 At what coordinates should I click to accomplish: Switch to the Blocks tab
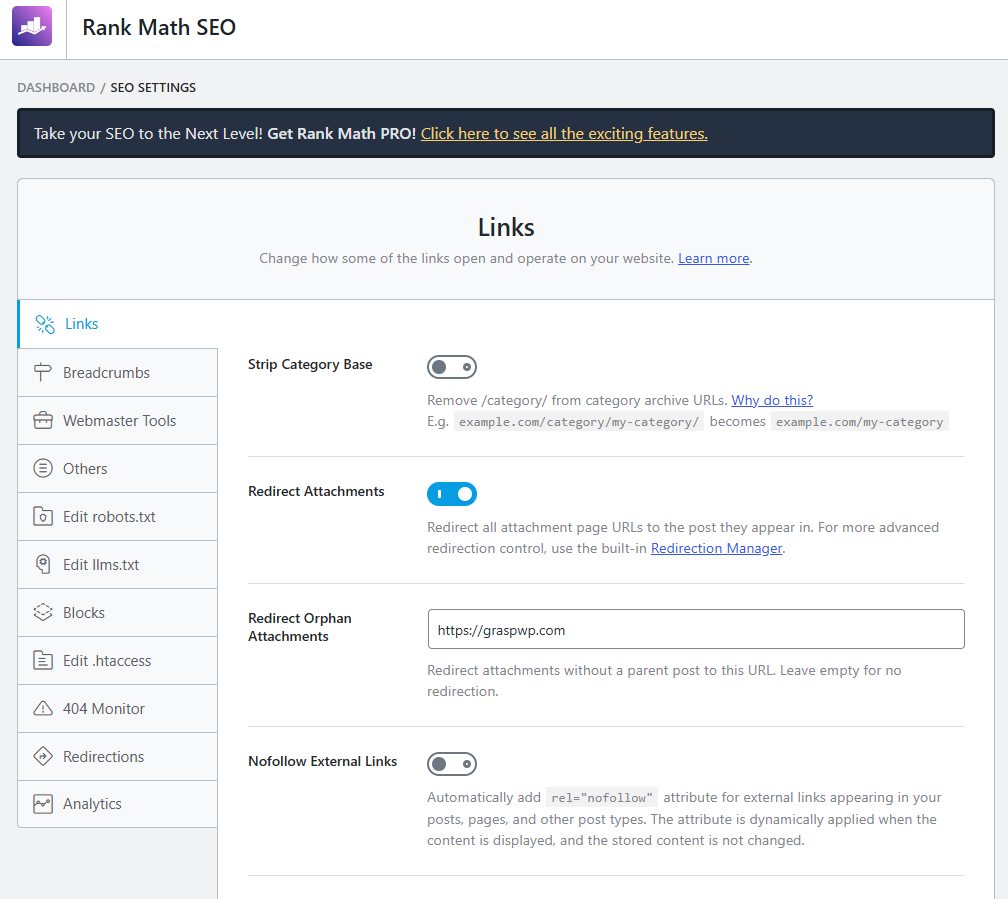click(118, 612)
